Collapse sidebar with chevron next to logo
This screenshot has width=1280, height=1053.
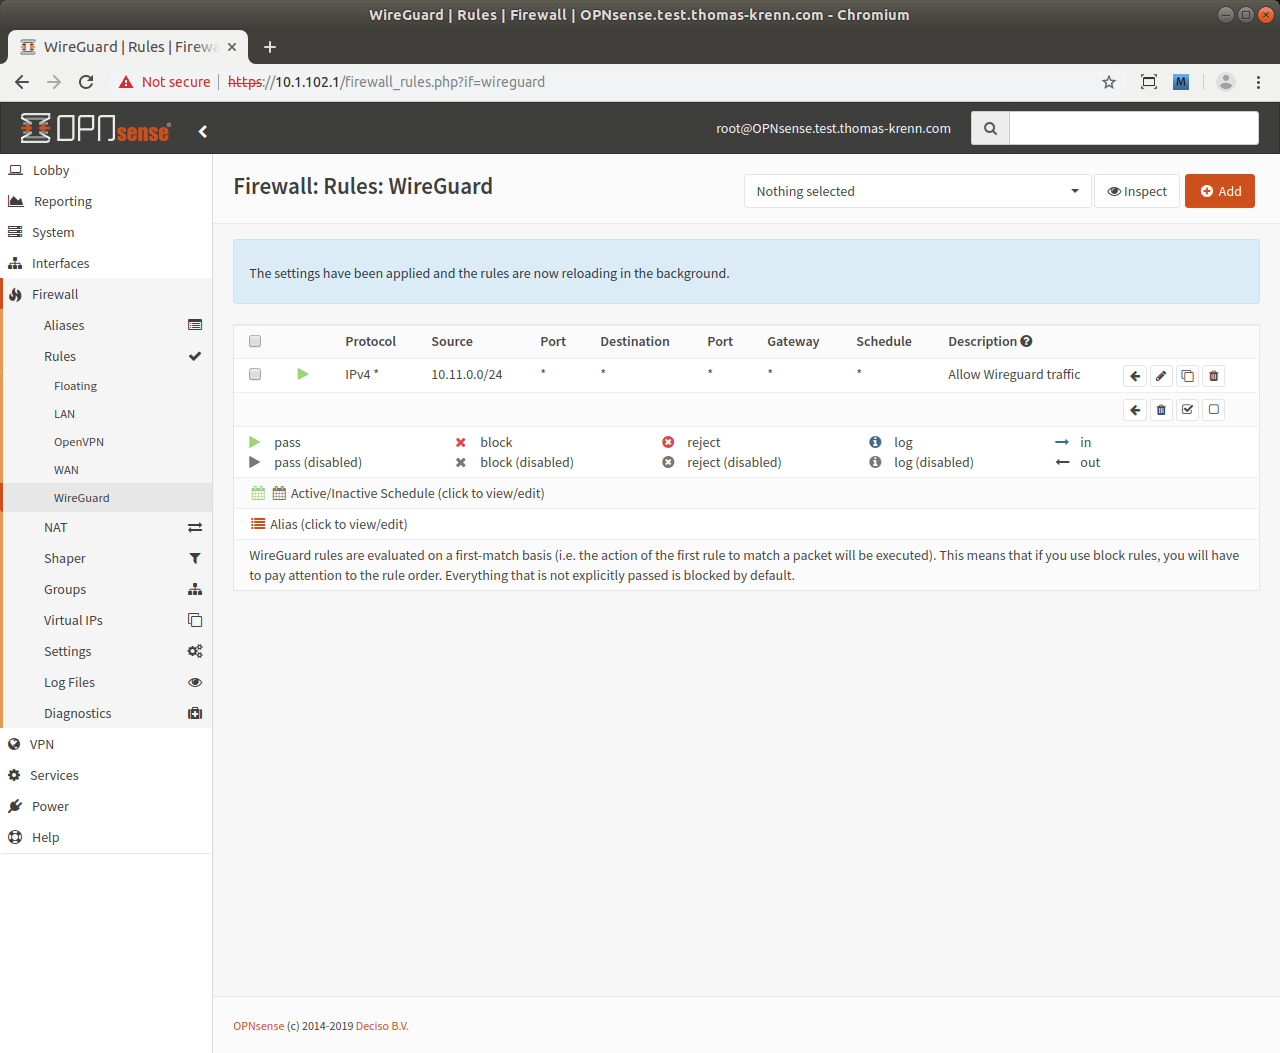pos(203,131)
